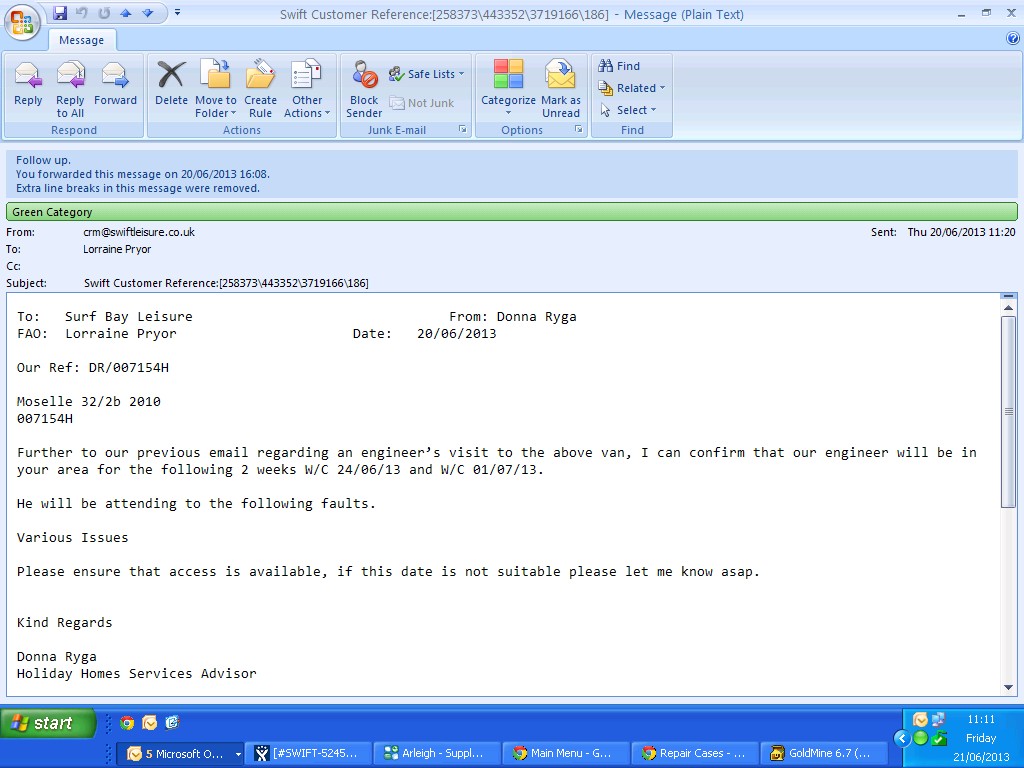Open Move to Folder menu

(216, 89)
